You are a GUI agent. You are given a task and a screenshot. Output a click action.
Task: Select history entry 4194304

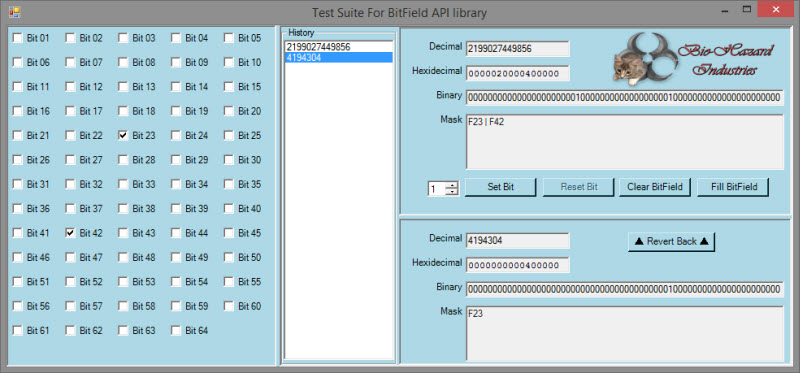tap(339, 58)
